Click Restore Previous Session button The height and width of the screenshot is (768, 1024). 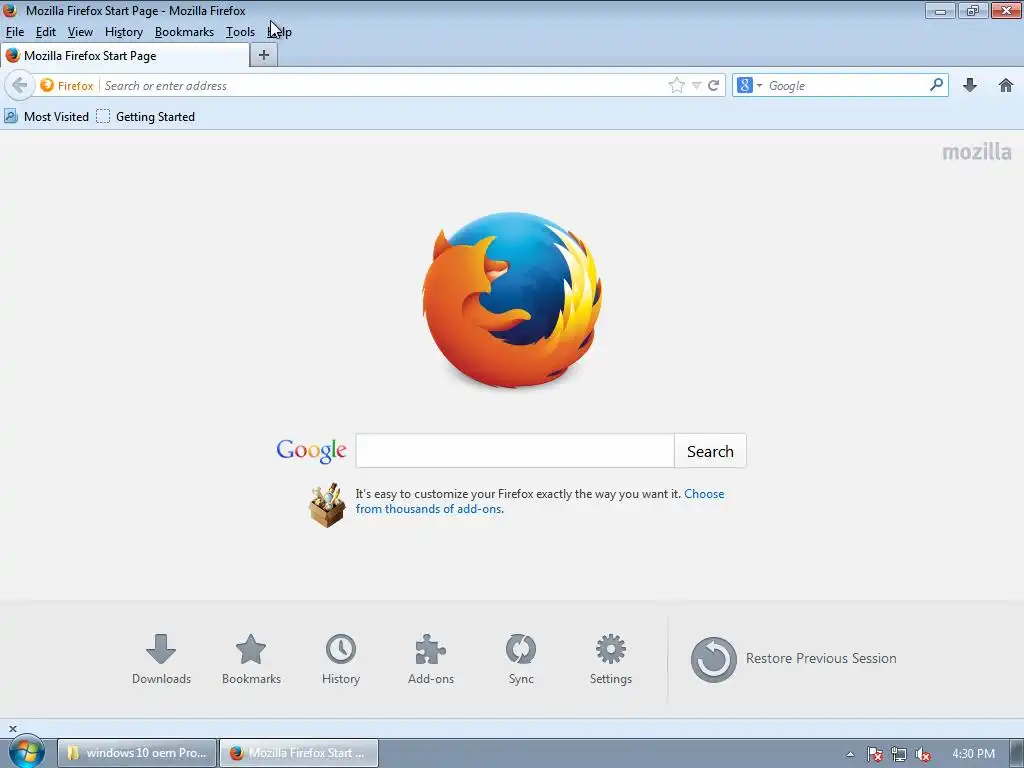[793, 659]
